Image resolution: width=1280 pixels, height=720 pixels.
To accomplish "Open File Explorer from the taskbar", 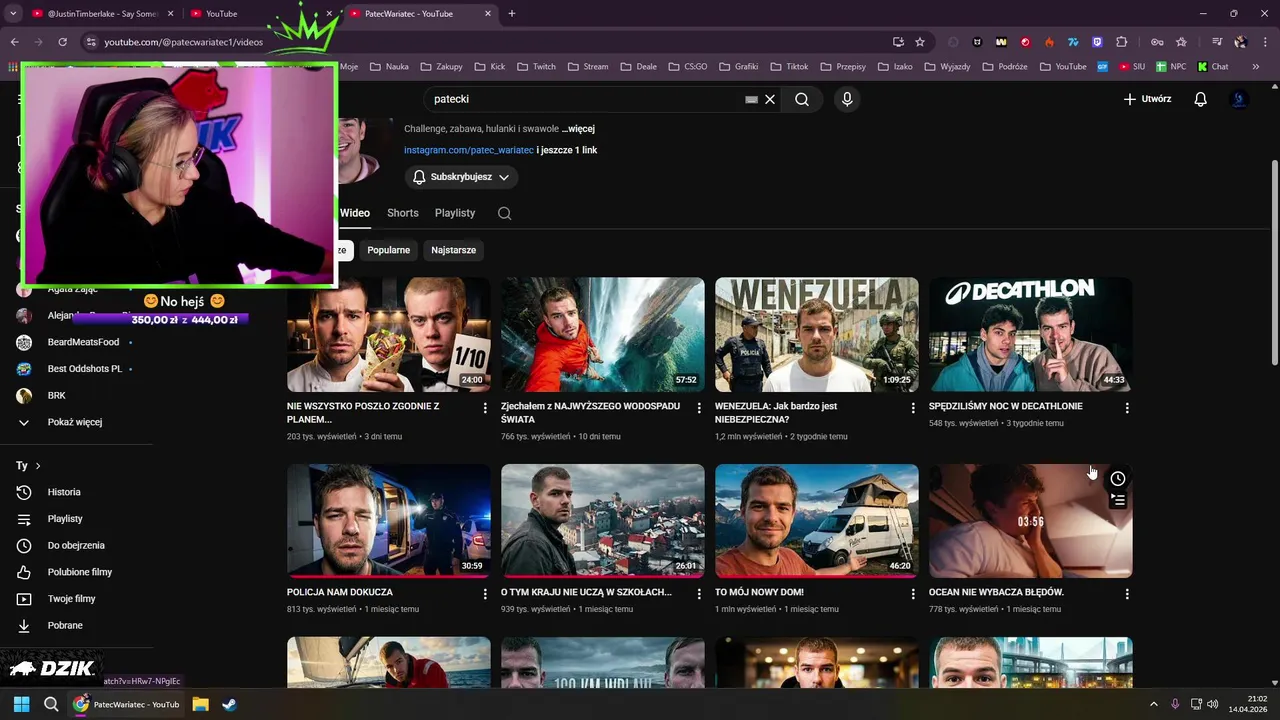I will pos(200,704).
